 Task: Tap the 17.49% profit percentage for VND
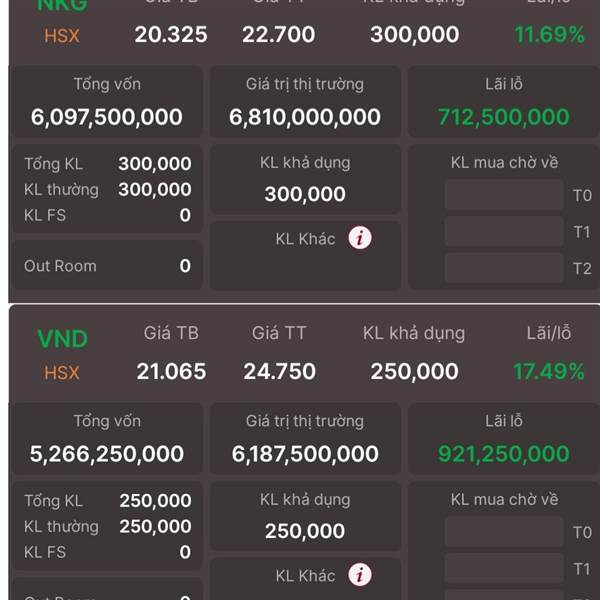[549, 372]
